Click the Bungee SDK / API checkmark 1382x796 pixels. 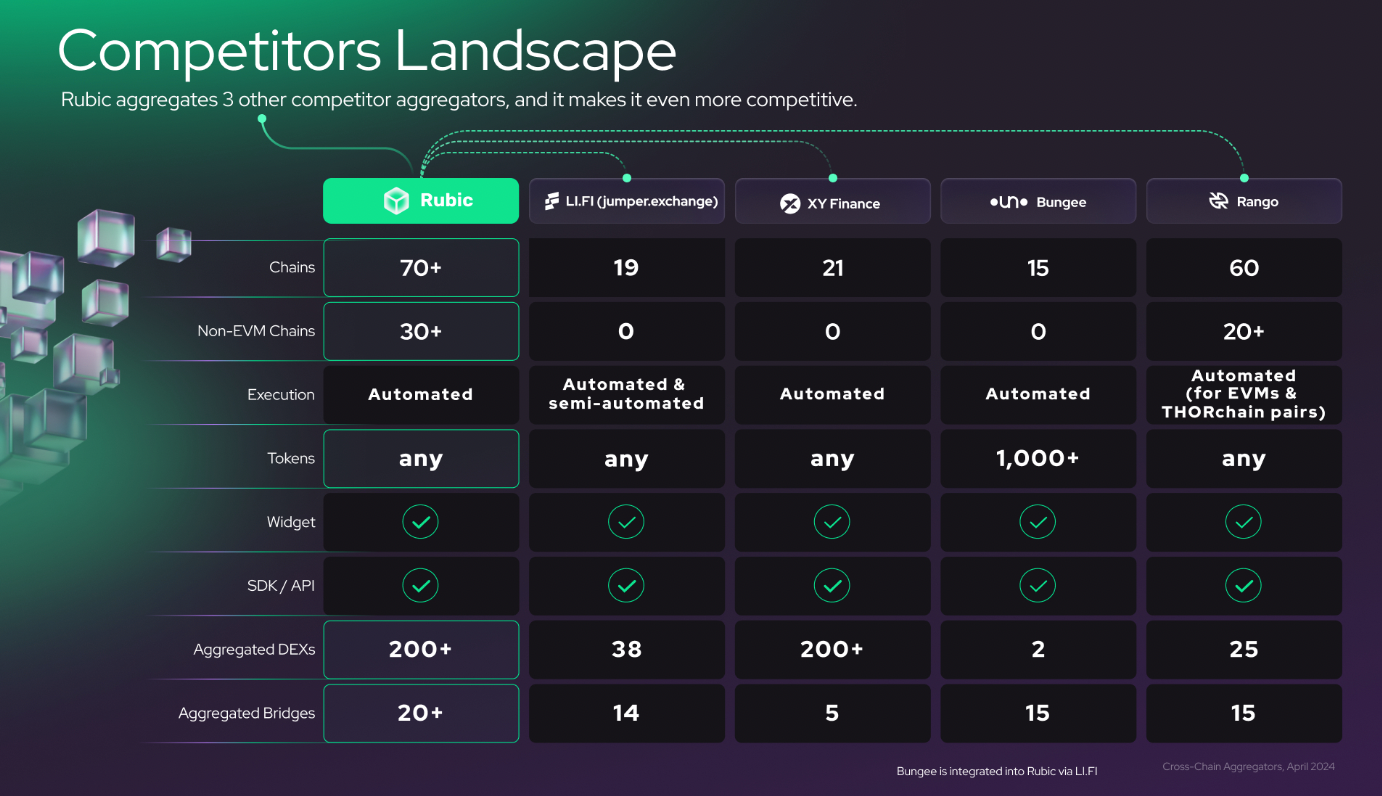[x=1038, y=586]
